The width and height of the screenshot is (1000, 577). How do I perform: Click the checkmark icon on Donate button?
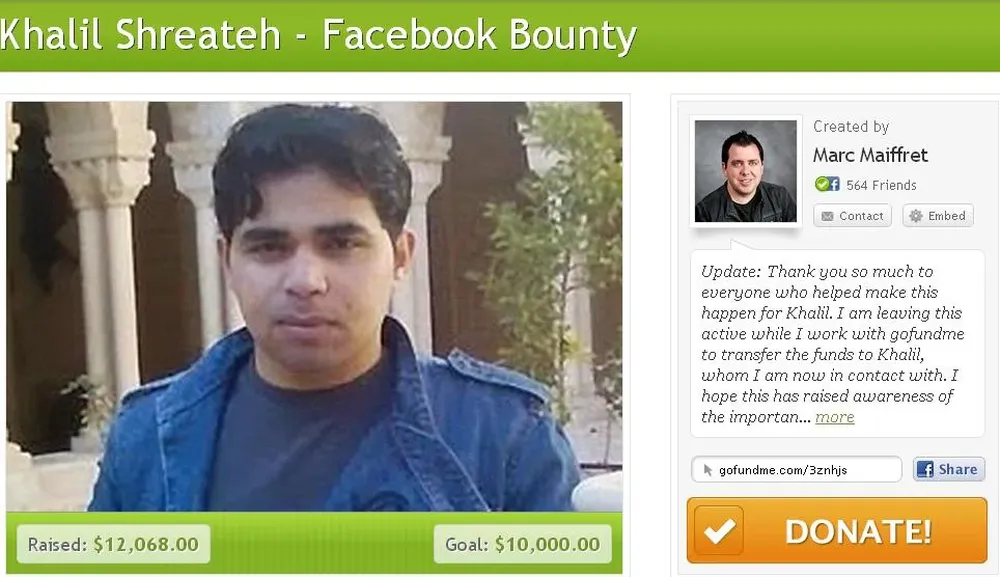pos(719,530)
